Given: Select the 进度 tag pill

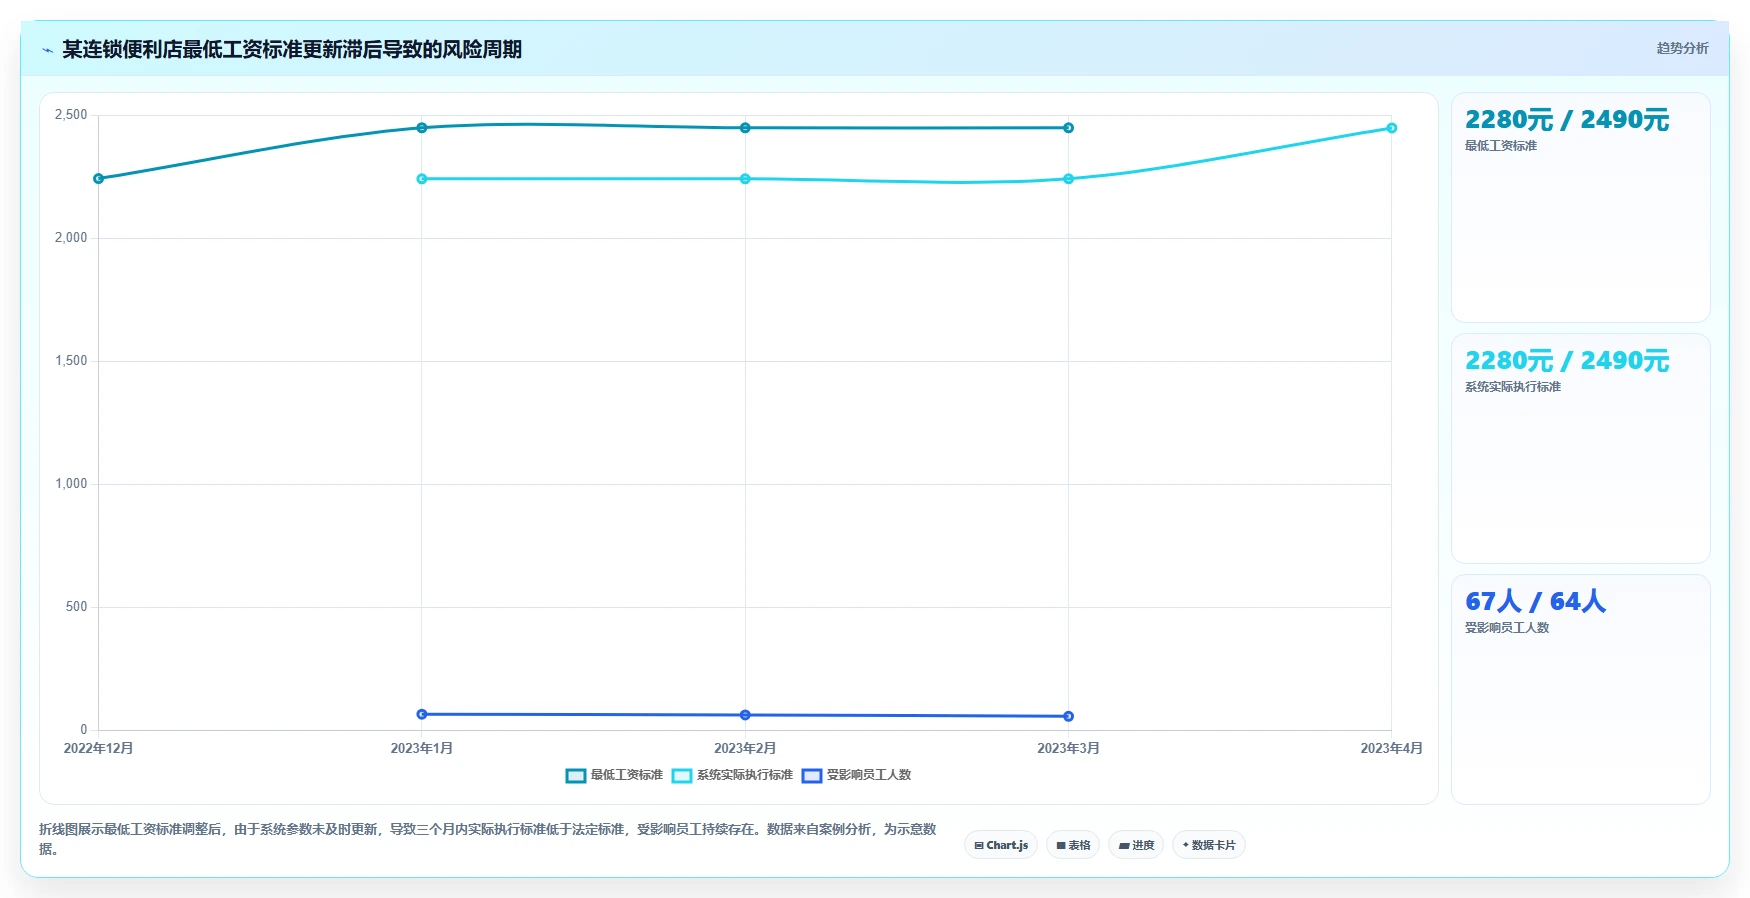Looking at the screenshot, I should coord(1136,845).
